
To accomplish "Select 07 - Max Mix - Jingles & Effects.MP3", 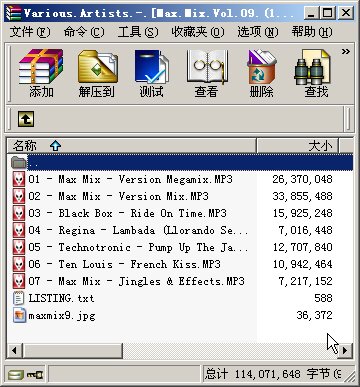I will (180, 281).
